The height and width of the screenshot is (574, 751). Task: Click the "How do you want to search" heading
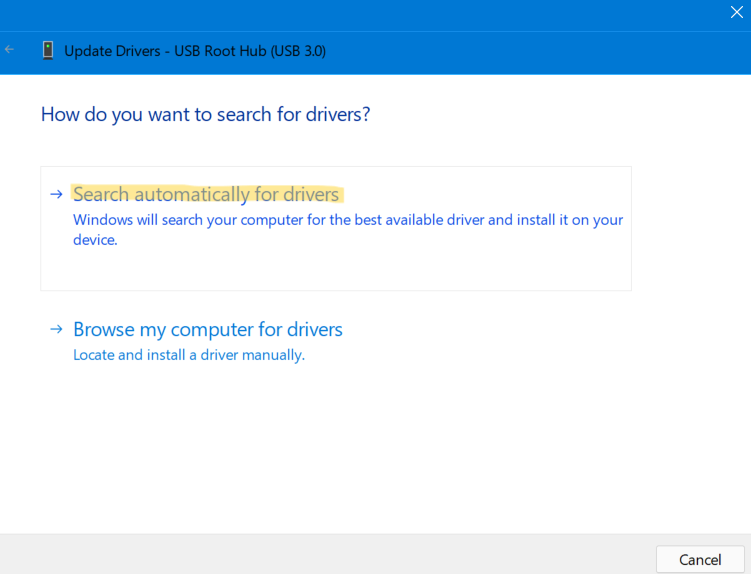(205, 114)
